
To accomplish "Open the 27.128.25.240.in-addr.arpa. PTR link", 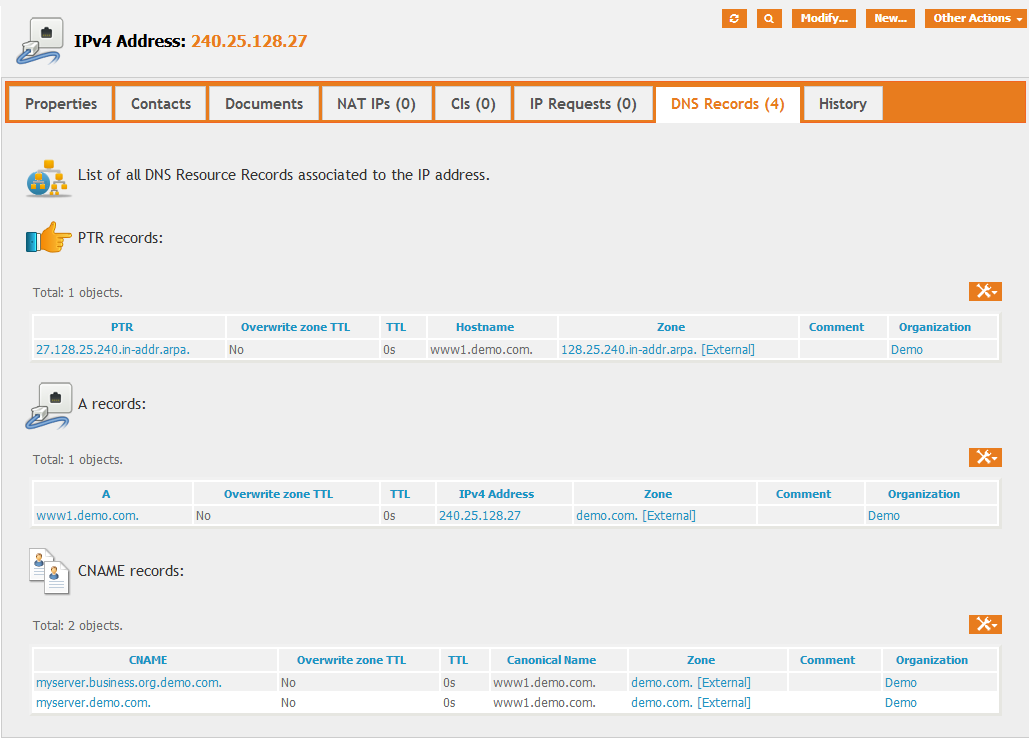I will click(x=113, y=350).
